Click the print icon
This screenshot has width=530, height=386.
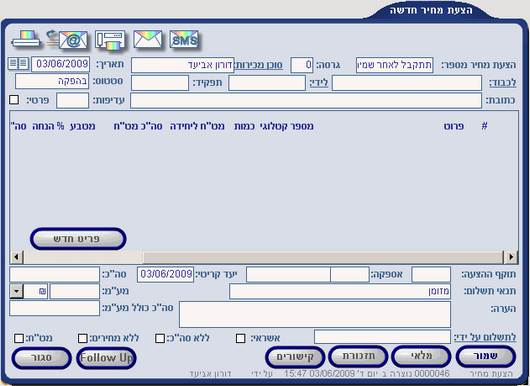pyautogui.click(x=26, y=40)
